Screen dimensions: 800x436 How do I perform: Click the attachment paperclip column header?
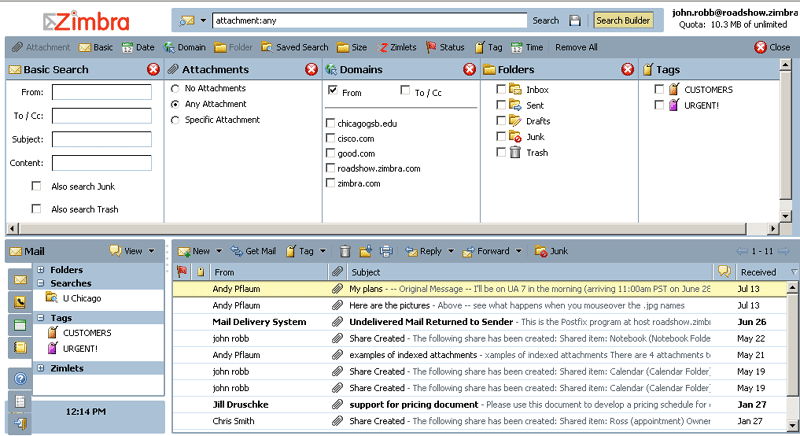(x=337, y=272)
